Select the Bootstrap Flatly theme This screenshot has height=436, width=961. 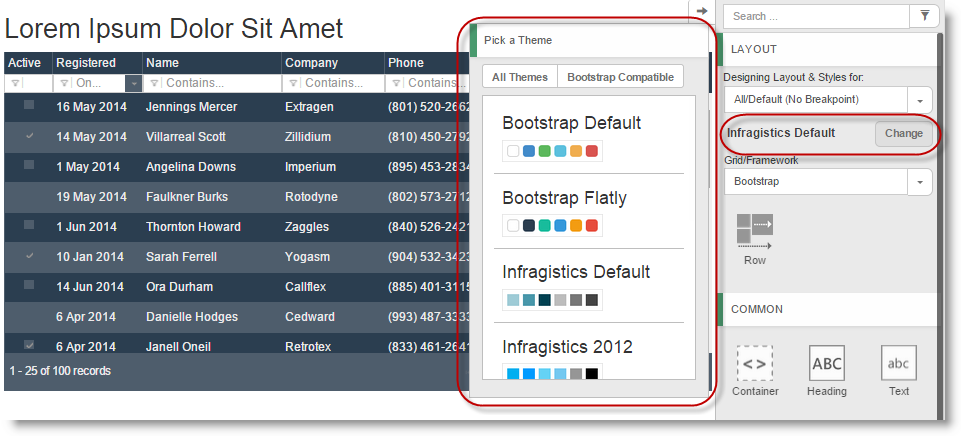(x=564, y=198)
